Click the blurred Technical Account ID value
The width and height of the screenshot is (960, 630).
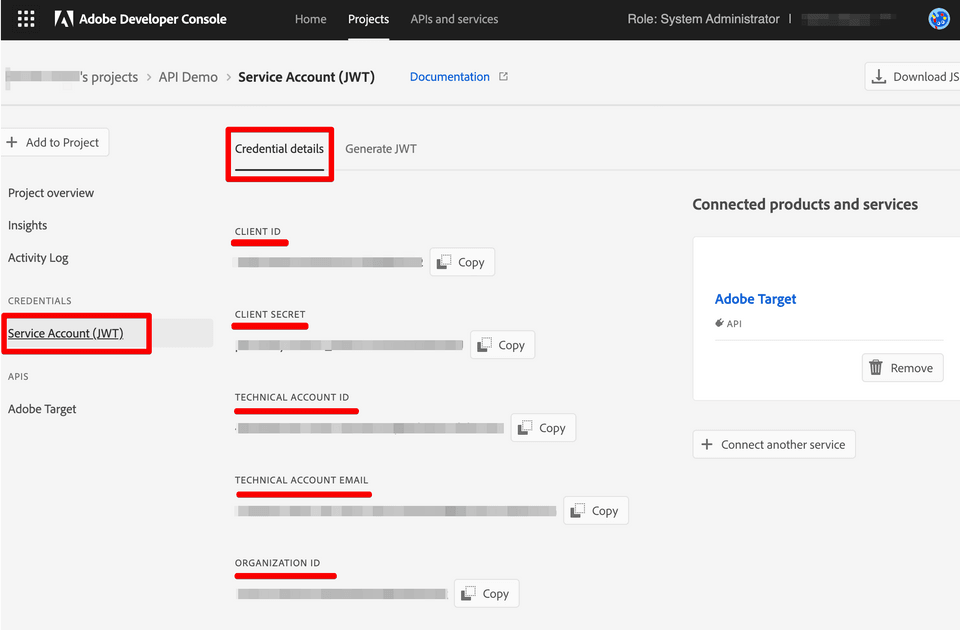click(370, 428)
